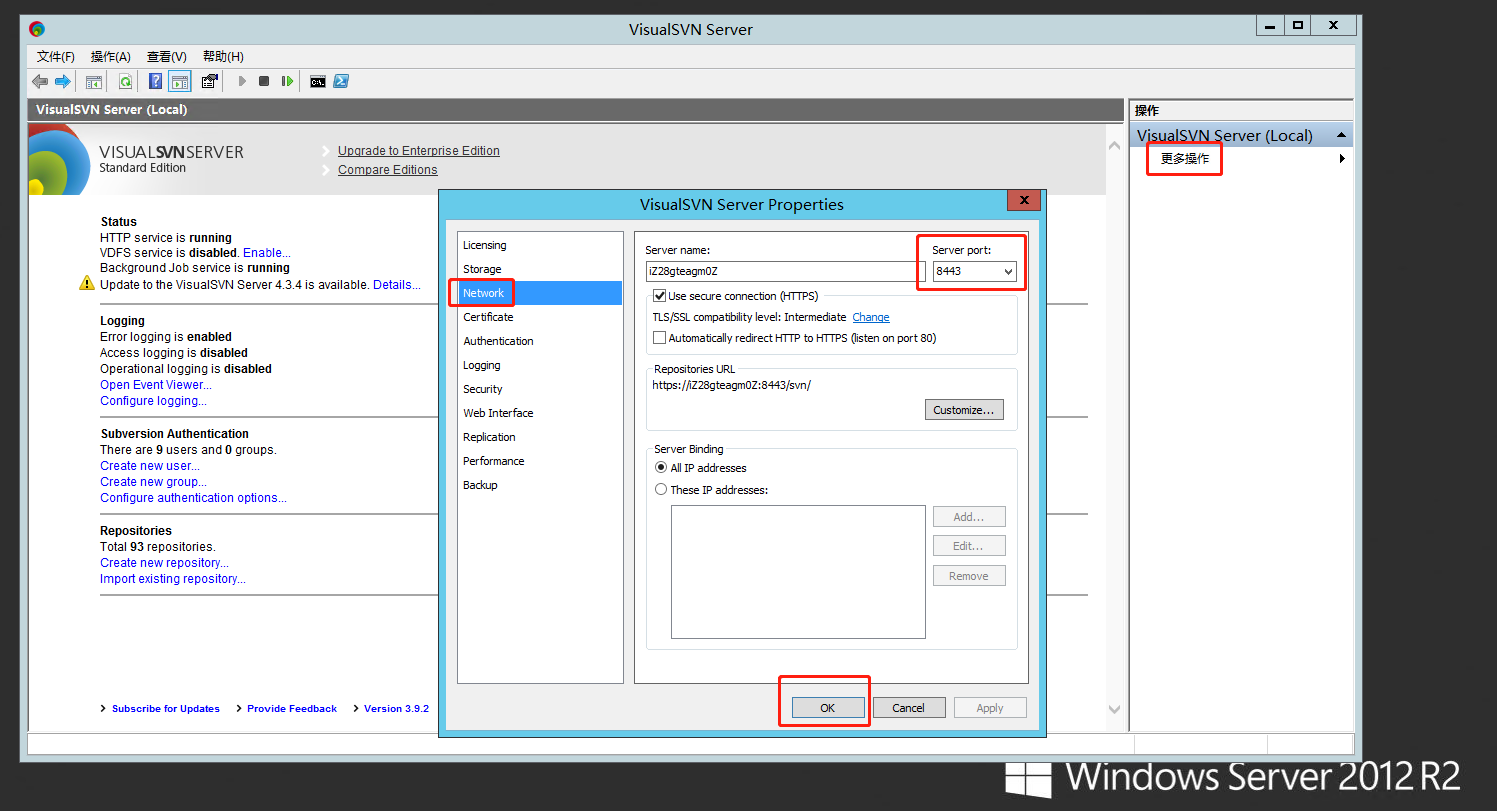The width and height of the screenshot is (1497, 811).
Task: Click Configure logging... link
Action: tap(154, 401)
